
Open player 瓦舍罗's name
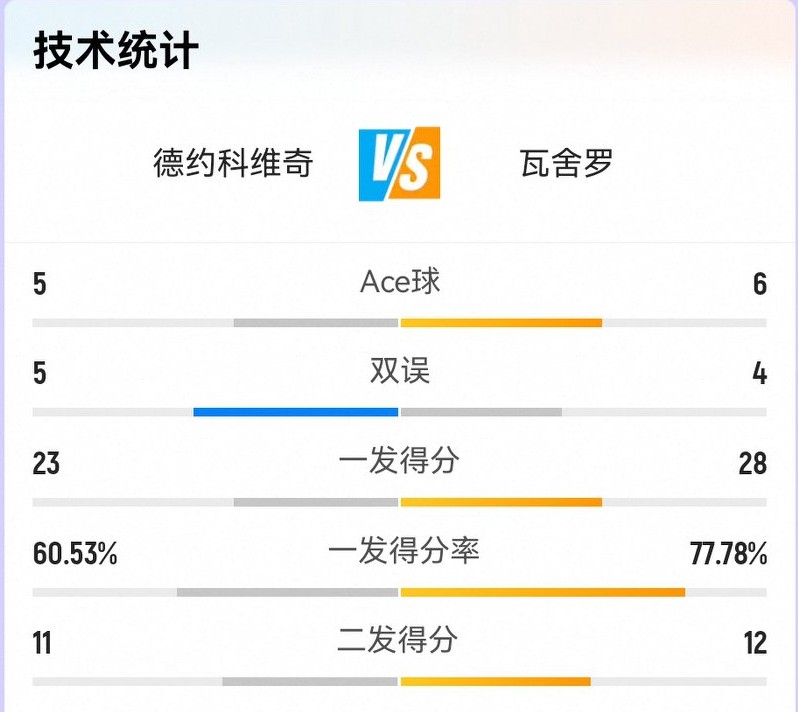click(x=566, y=162)
